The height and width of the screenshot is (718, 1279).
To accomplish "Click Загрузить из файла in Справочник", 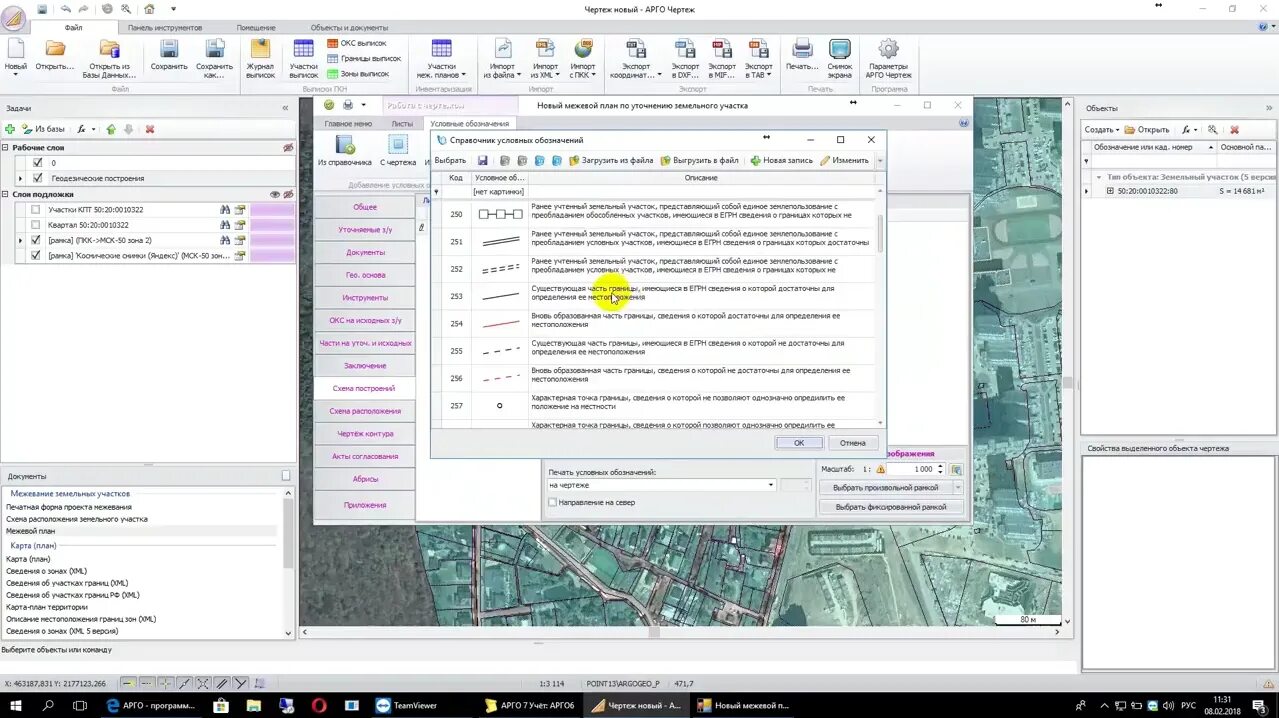I will pyautogui.click(x=611, y=160).
